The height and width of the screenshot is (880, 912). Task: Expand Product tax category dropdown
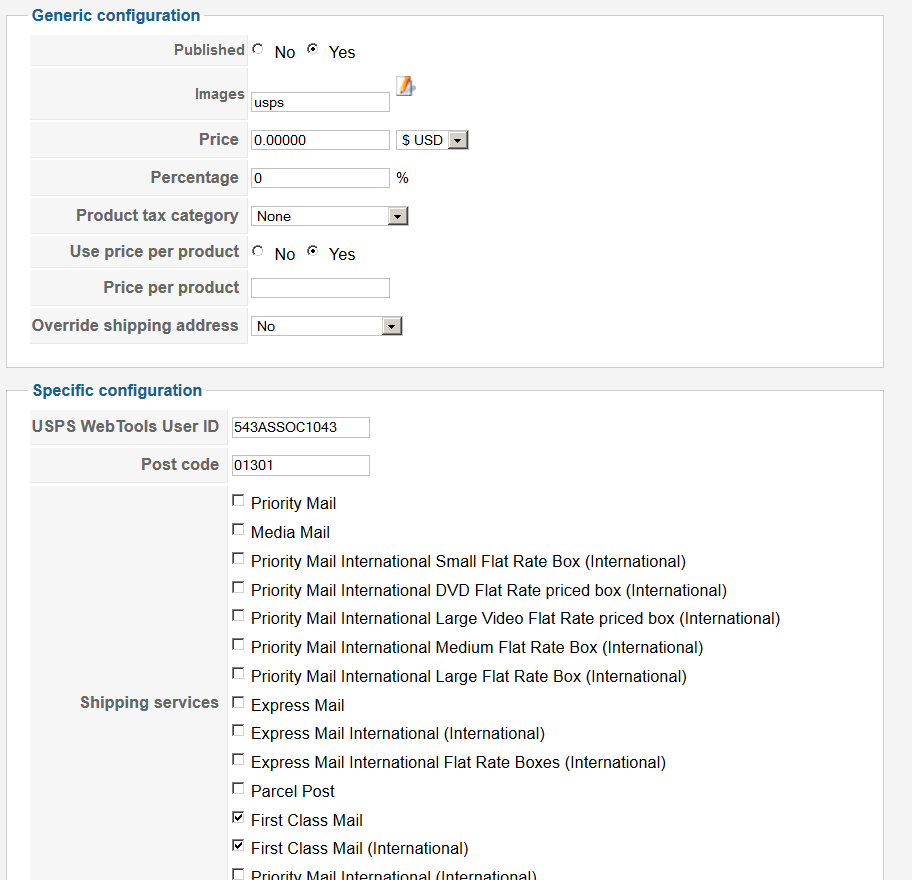330,216
